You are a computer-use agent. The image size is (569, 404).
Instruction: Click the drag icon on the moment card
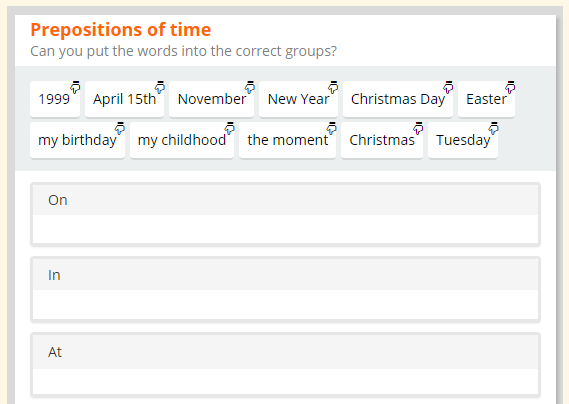point(331,128)
